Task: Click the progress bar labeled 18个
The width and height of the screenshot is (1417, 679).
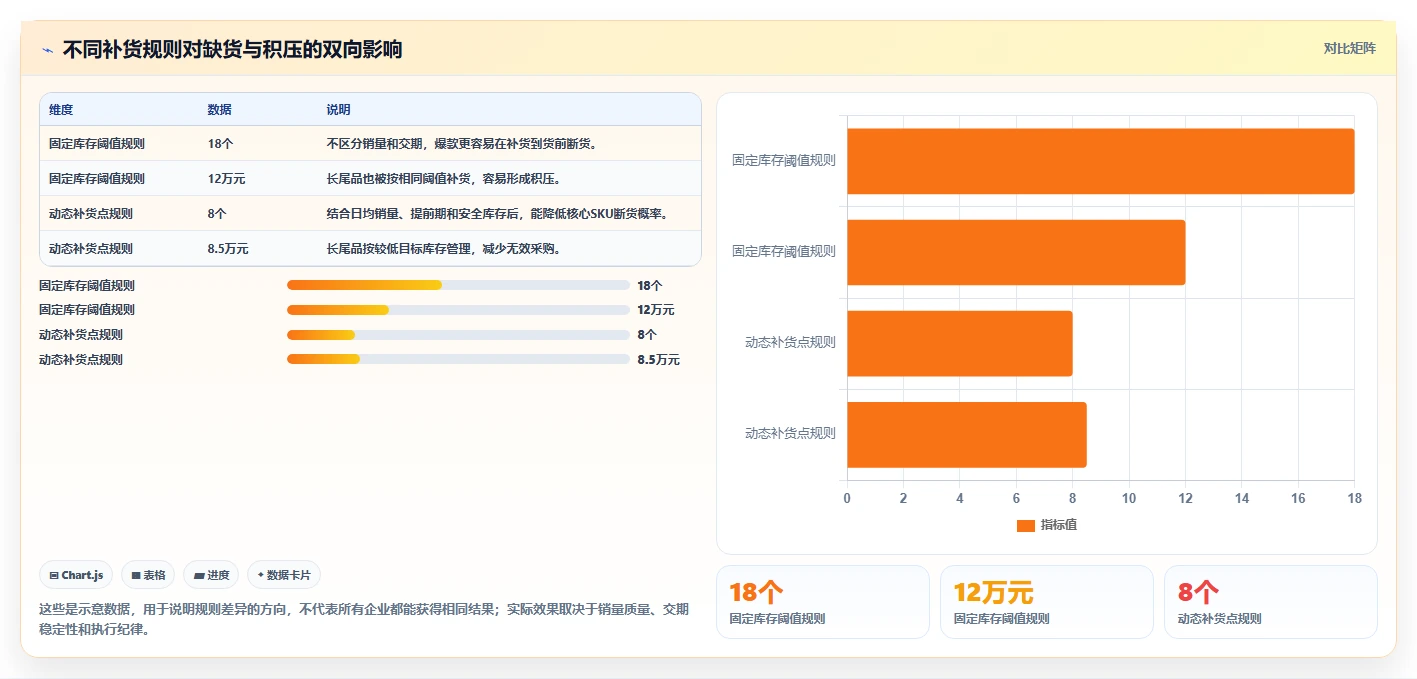Action: click(458, 285)
